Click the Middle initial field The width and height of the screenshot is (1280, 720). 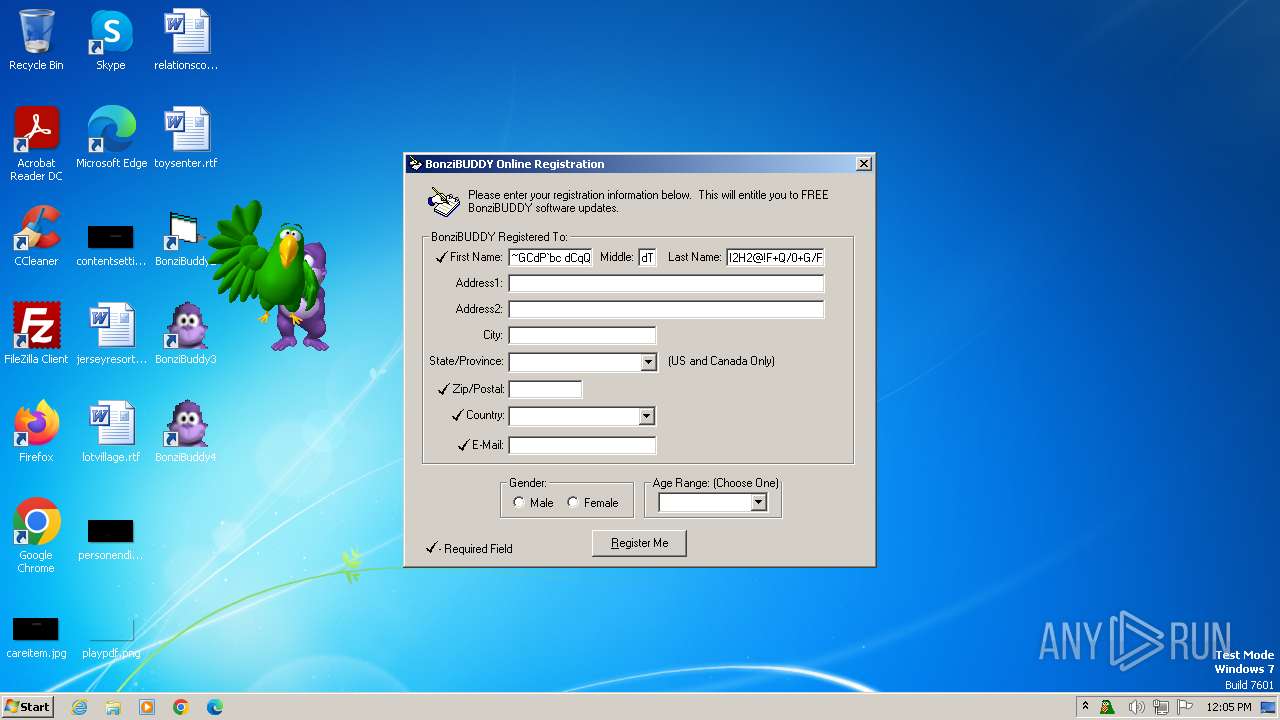point(647,257)
